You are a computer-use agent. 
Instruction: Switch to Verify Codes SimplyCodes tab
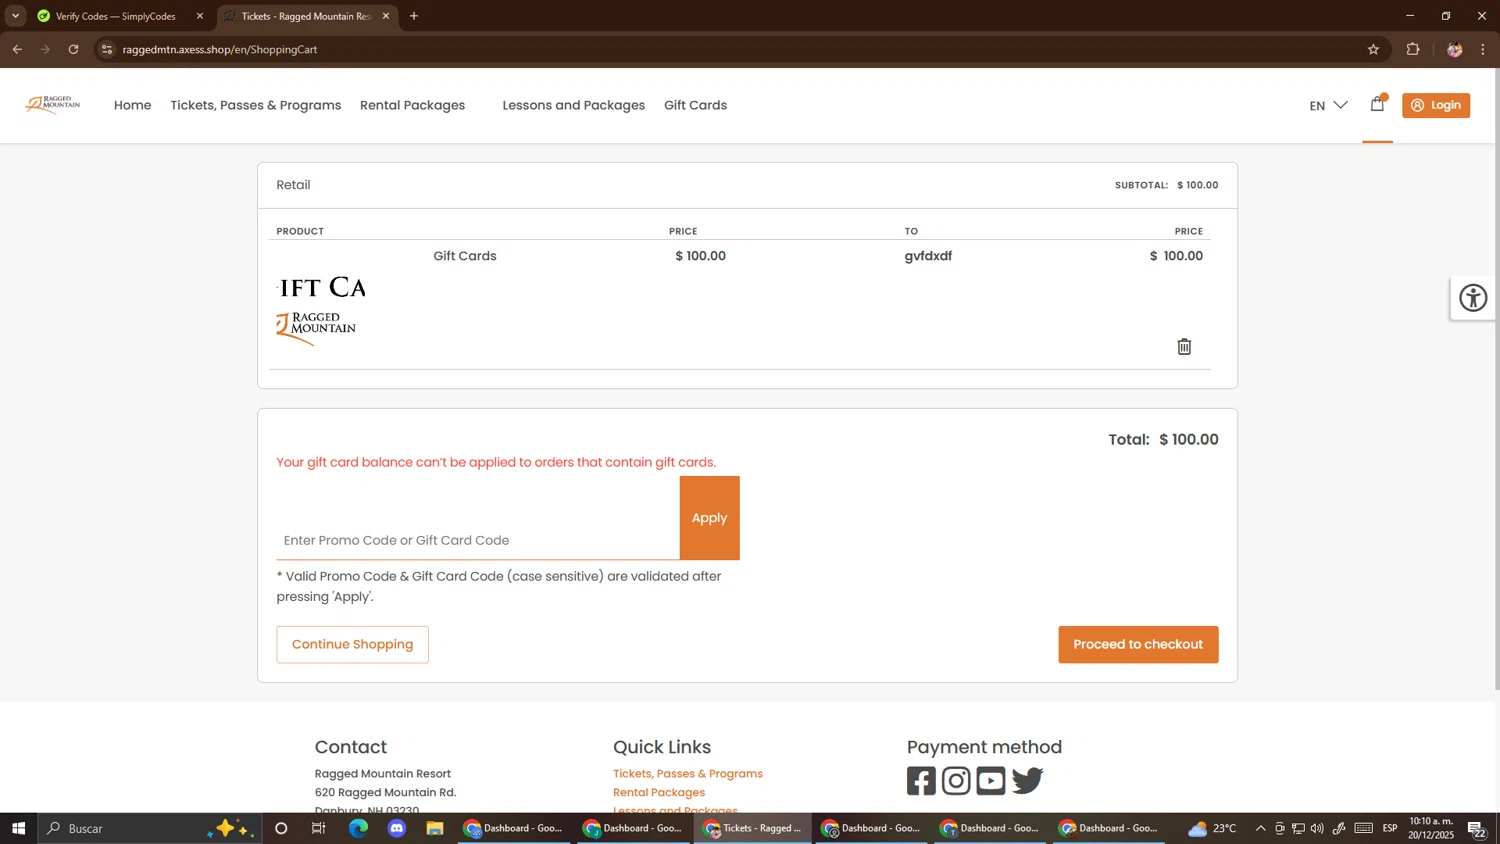point(116,16)
